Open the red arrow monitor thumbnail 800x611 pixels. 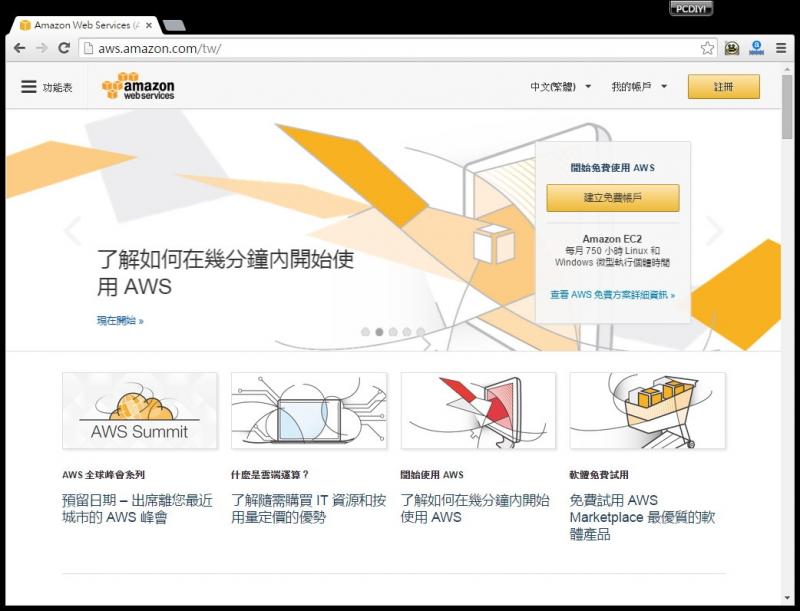click(x=478, y=411)
